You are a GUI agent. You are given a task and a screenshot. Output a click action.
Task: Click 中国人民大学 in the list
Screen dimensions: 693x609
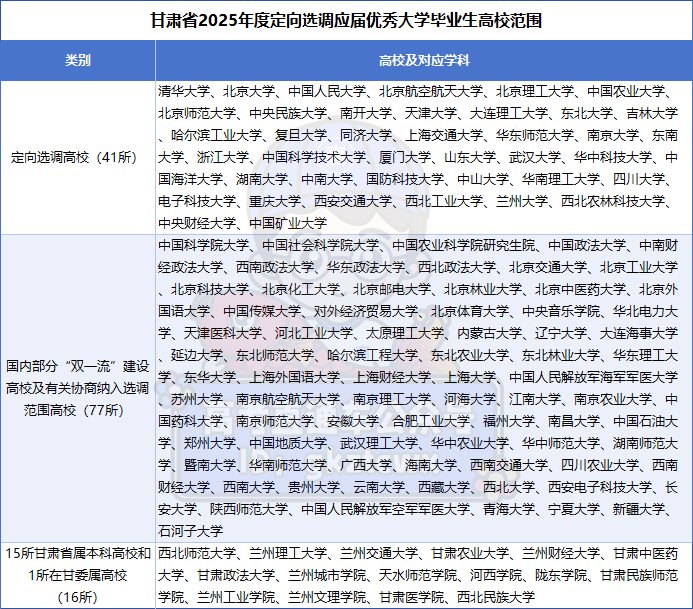click(327, 91)
